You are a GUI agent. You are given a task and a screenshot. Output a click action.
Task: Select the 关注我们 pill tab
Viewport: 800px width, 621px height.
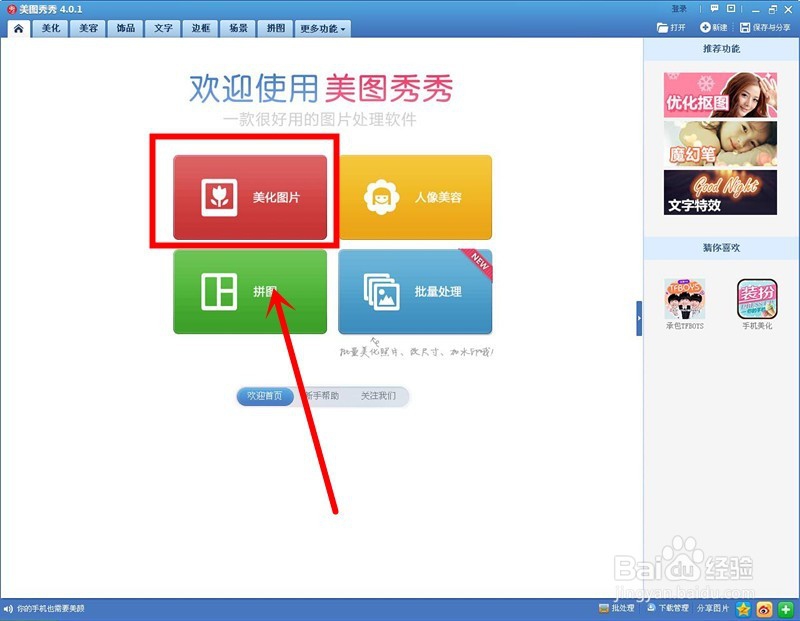click(x=378, y=396)
